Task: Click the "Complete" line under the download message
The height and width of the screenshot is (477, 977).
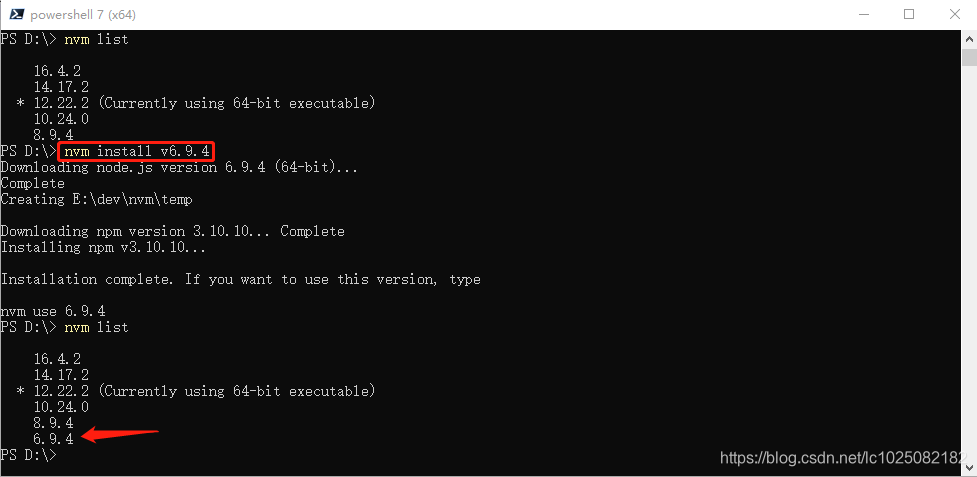Action: [32, 183]
